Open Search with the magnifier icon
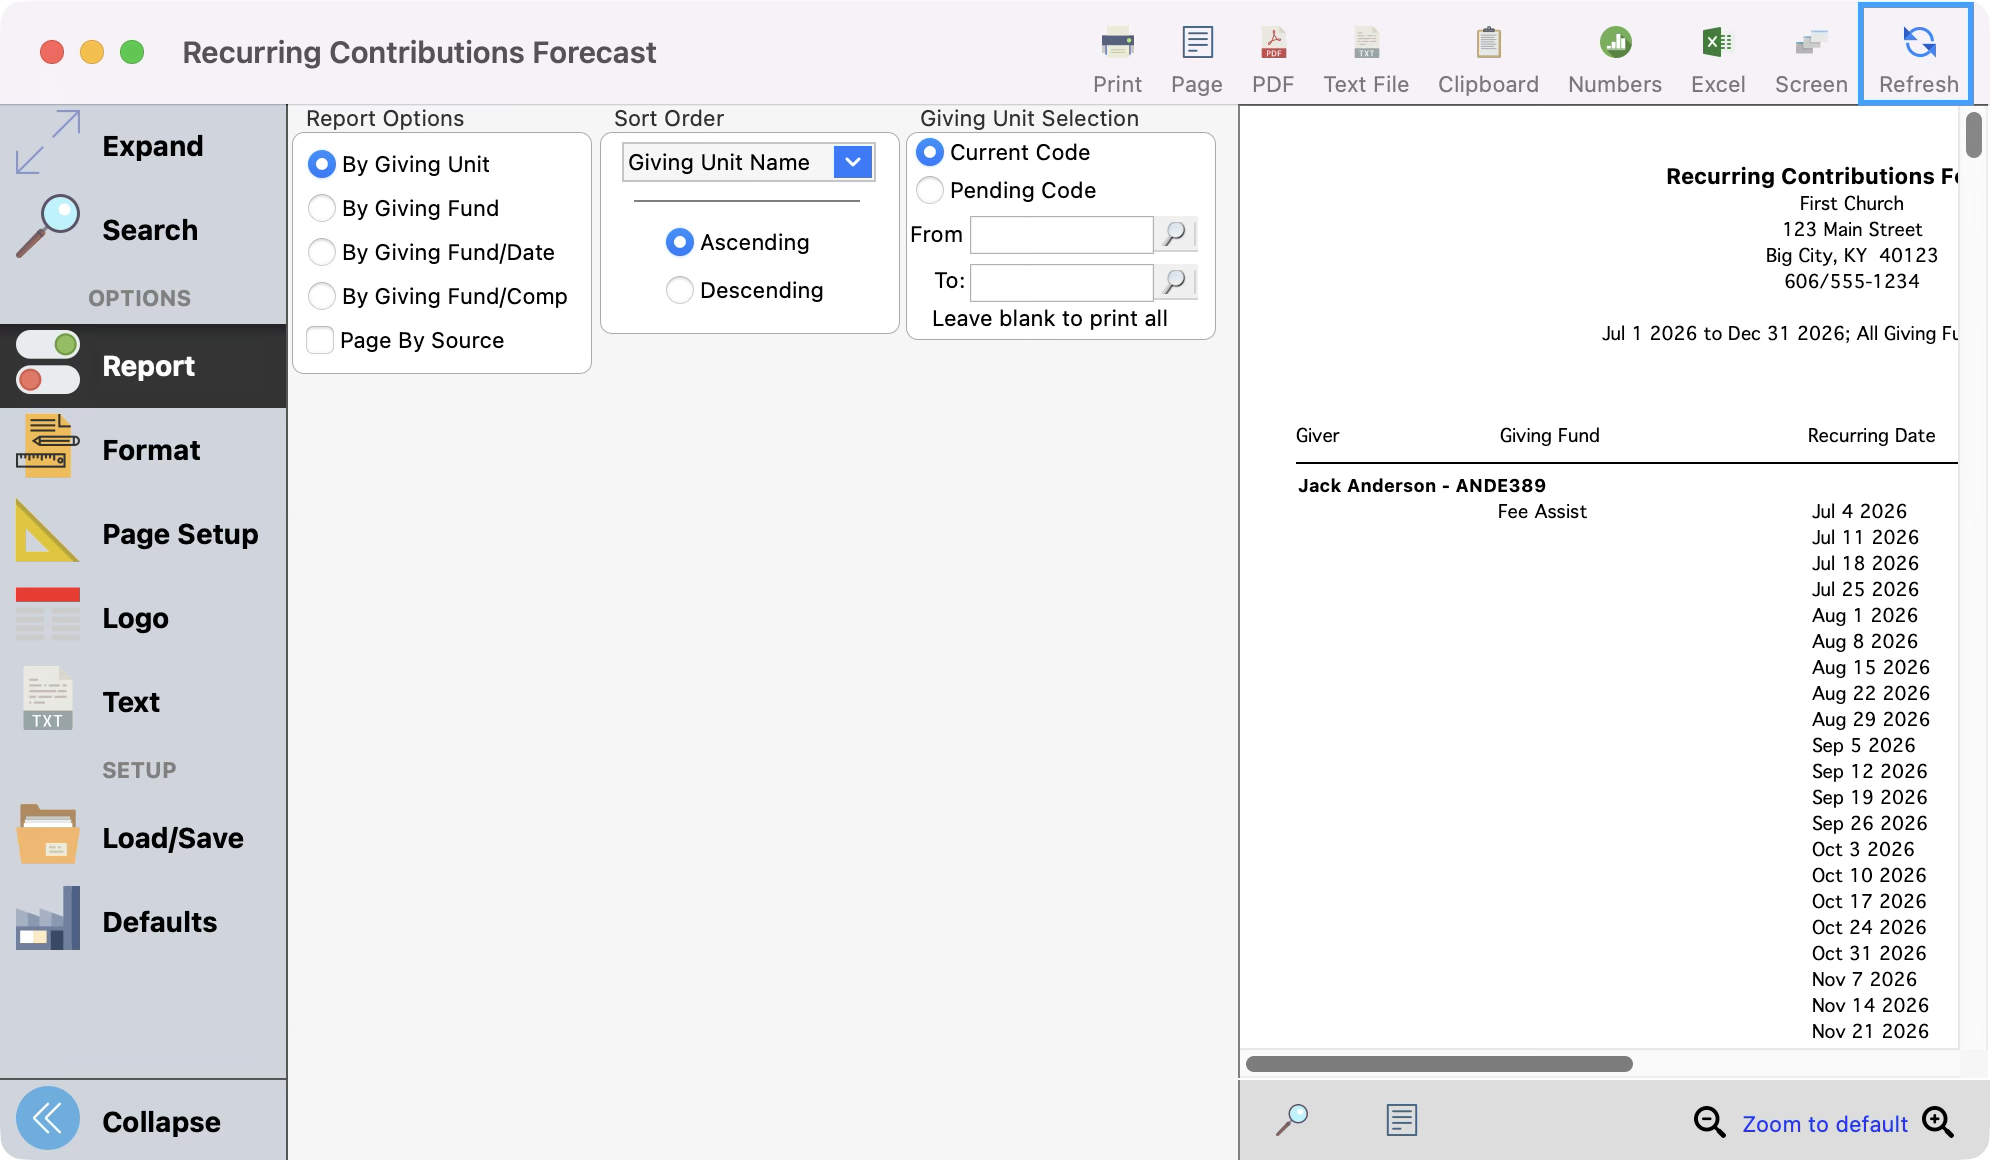The width and height of the screenshot is (1990, 1160). click(48, 227)
